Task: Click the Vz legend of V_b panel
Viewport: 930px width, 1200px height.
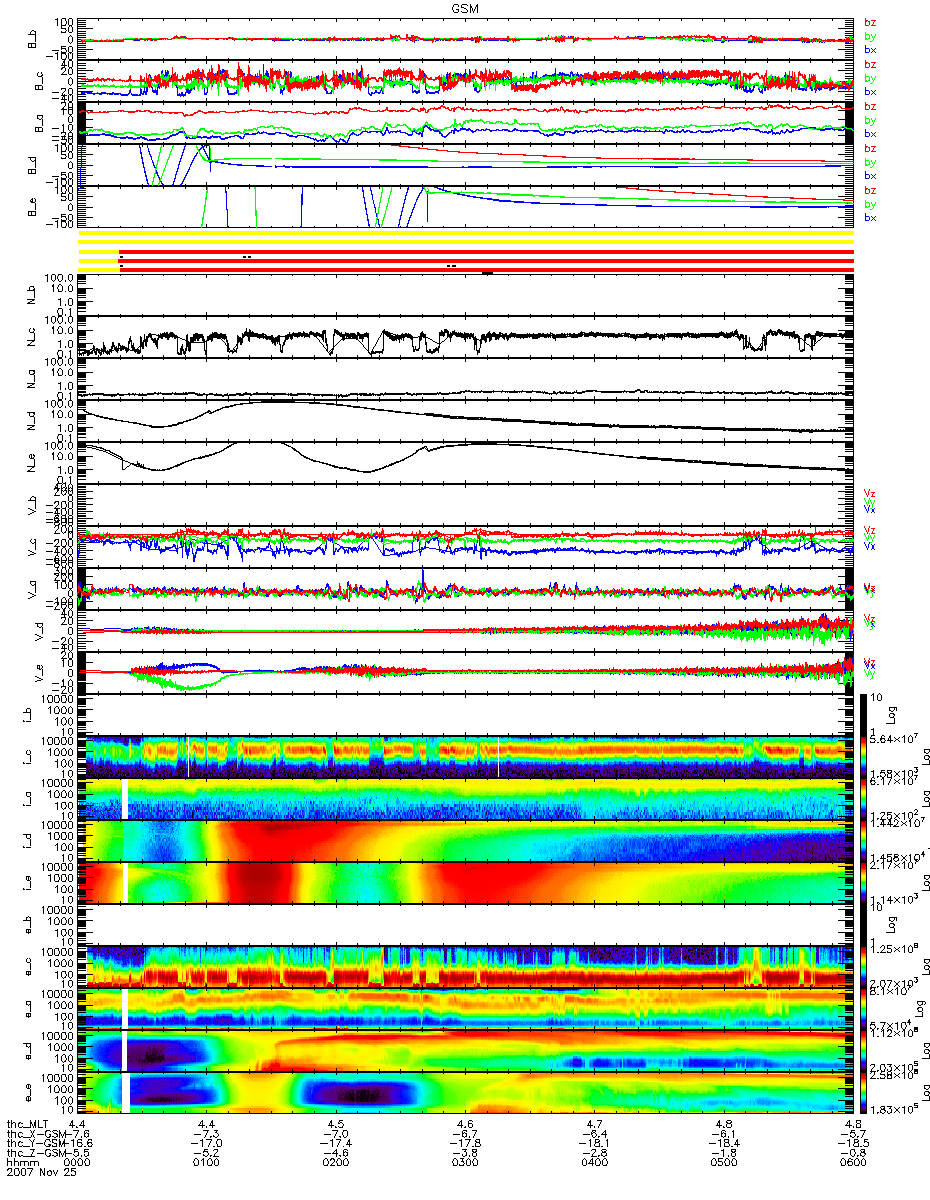Action: pyautogui.click(x=870, y=493)
